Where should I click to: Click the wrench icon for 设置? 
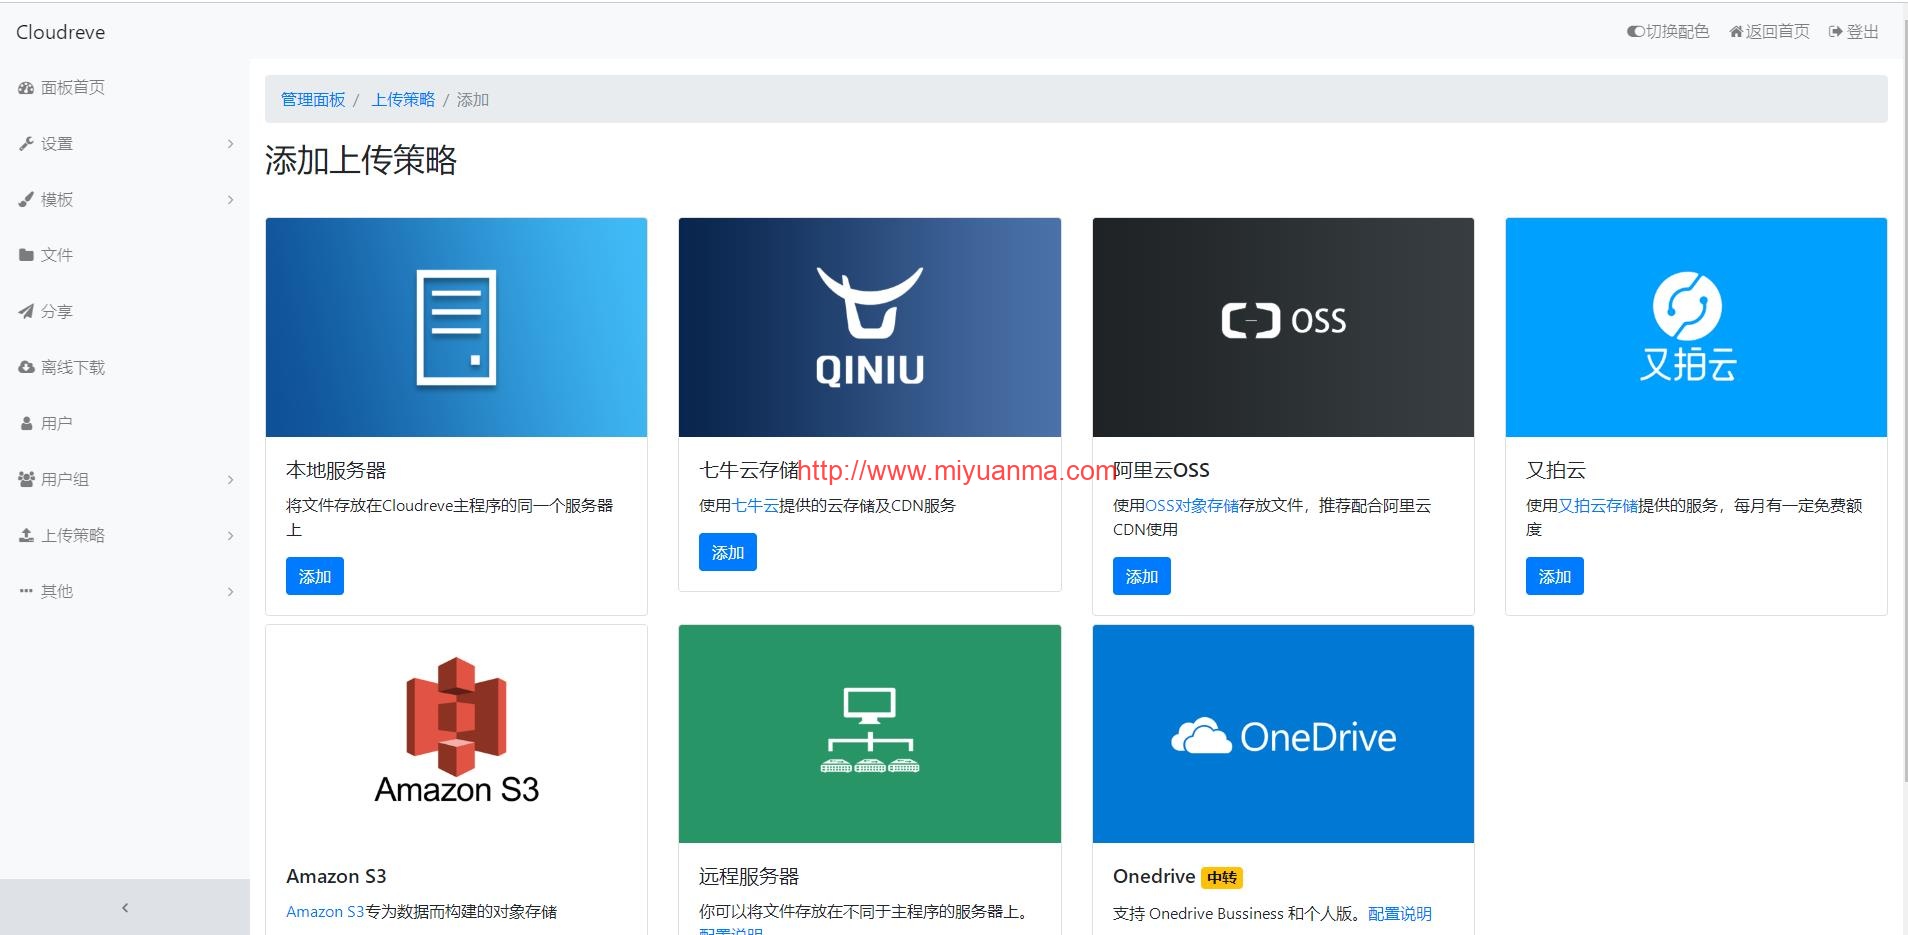tap(26, 144)
